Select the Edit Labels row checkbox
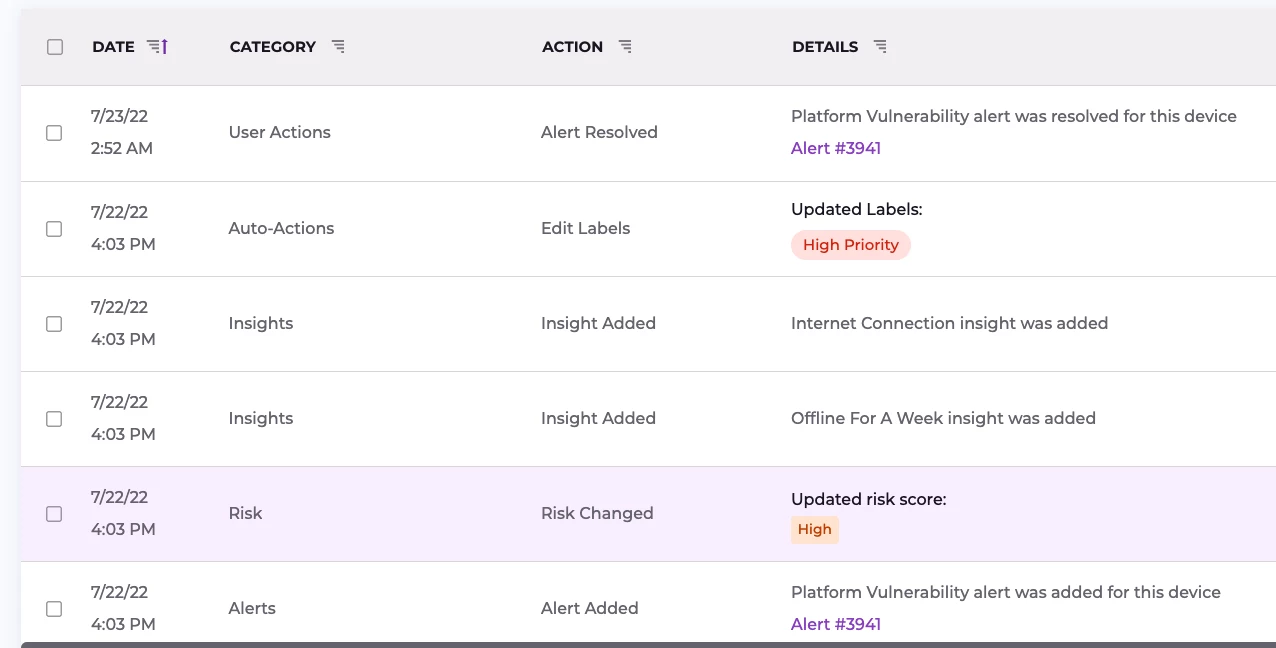Image resolution: width=1276 pixels, height=648 pixels. [55, 229]
